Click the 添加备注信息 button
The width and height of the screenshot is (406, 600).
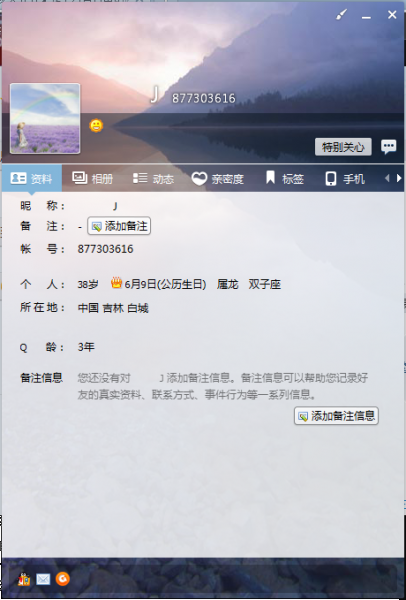click(336, 416)
